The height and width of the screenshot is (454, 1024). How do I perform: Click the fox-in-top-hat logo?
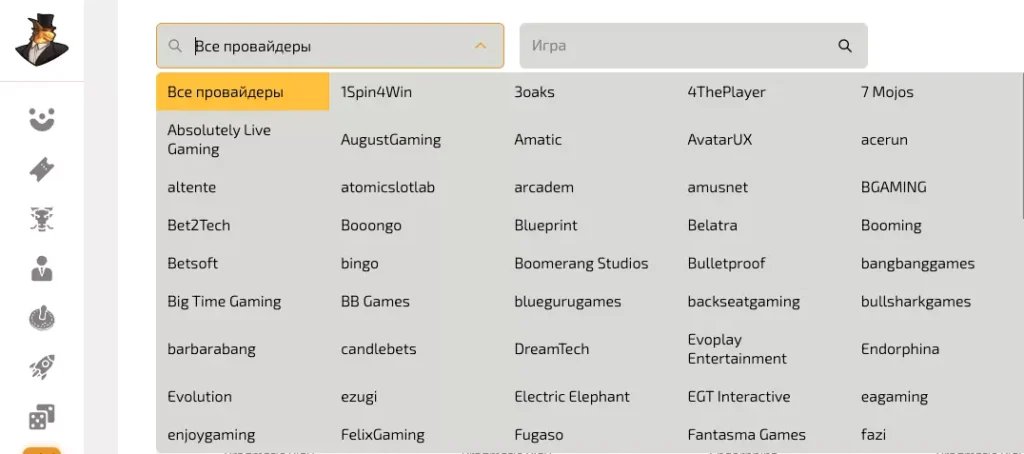click(42, 39)
